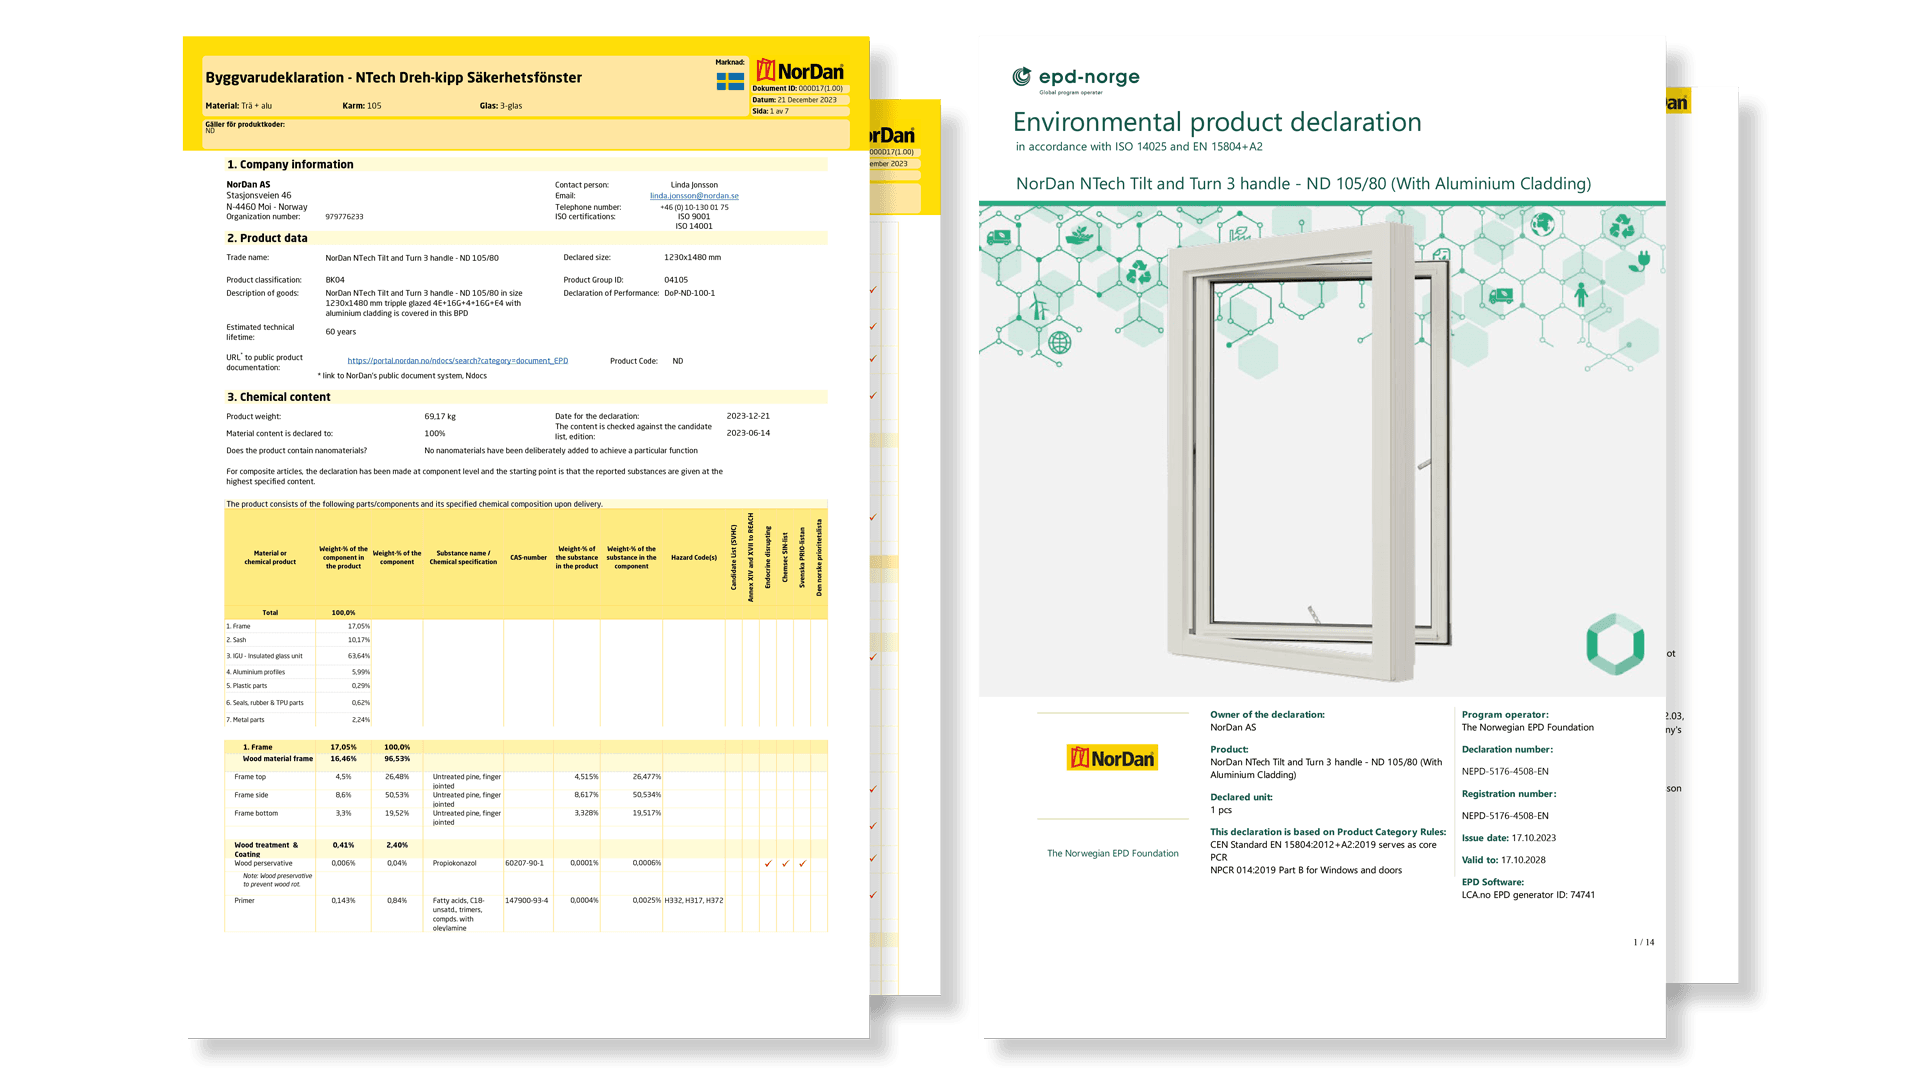Click 'NPCR 014:2019 Part B for Windows and doors'

(x=1306, y=871)
